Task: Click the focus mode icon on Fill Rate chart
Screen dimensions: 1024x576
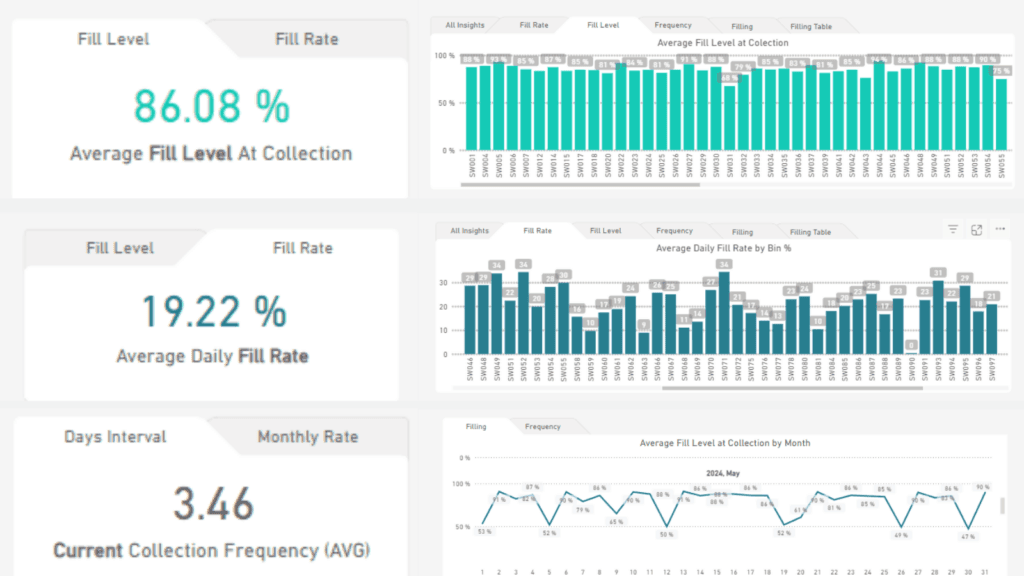Action: (x=977, y=230)
